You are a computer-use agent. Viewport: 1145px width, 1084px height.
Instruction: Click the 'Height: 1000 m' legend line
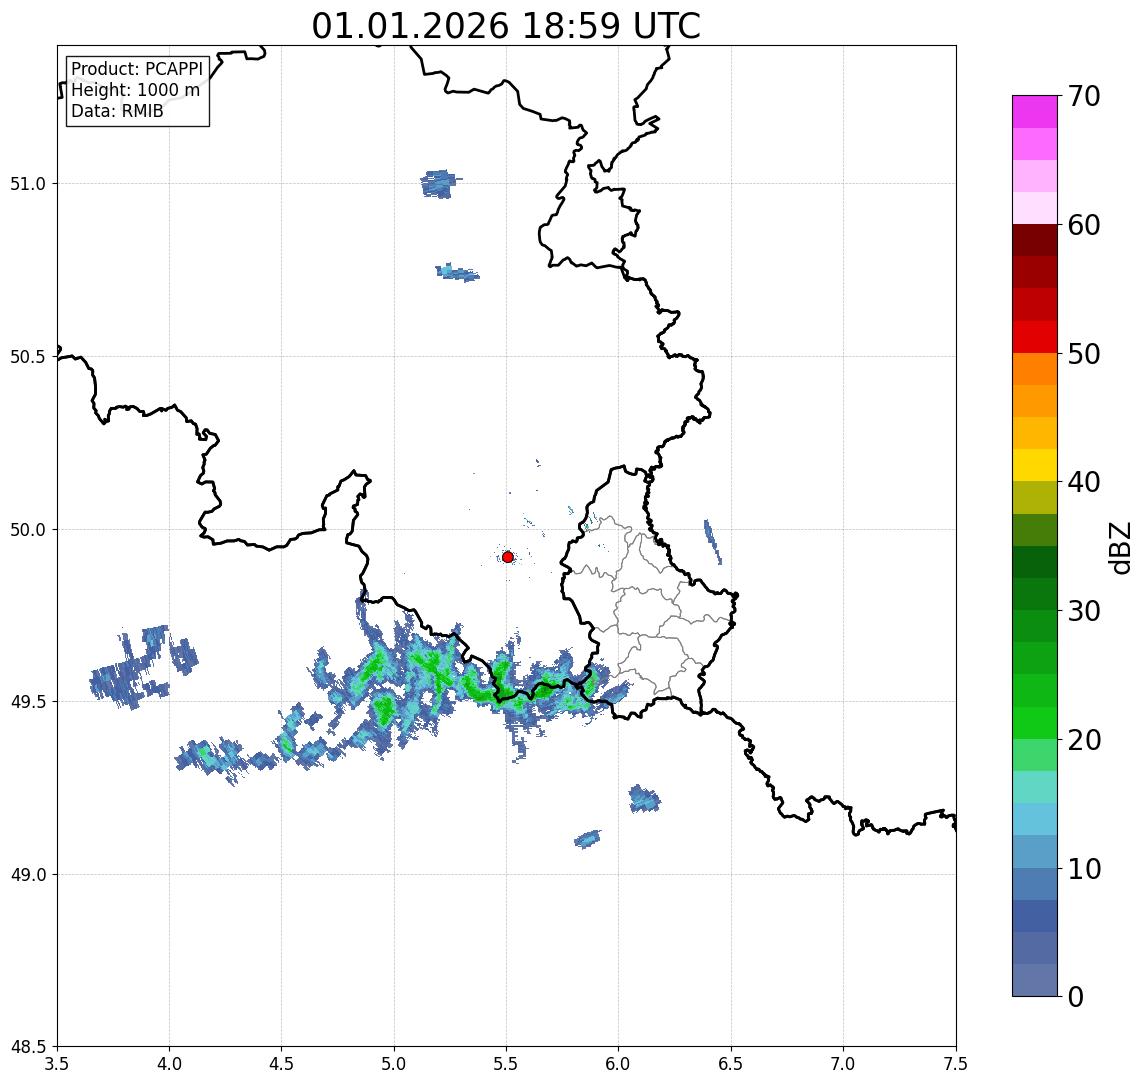point(135,90)
